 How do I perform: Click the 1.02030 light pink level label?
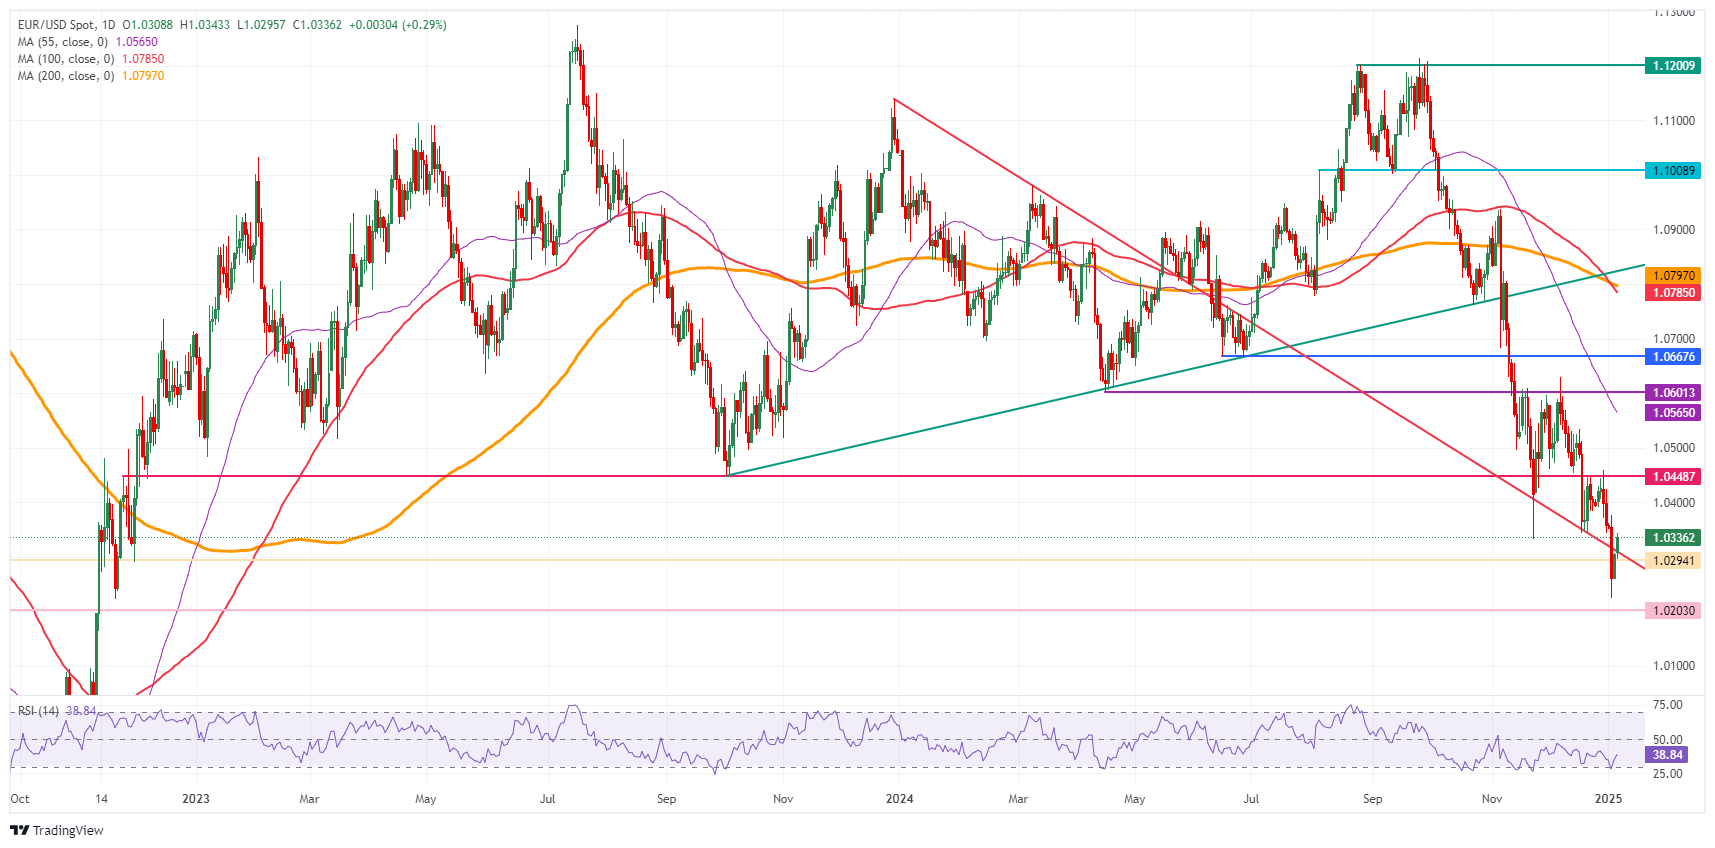1673,611
